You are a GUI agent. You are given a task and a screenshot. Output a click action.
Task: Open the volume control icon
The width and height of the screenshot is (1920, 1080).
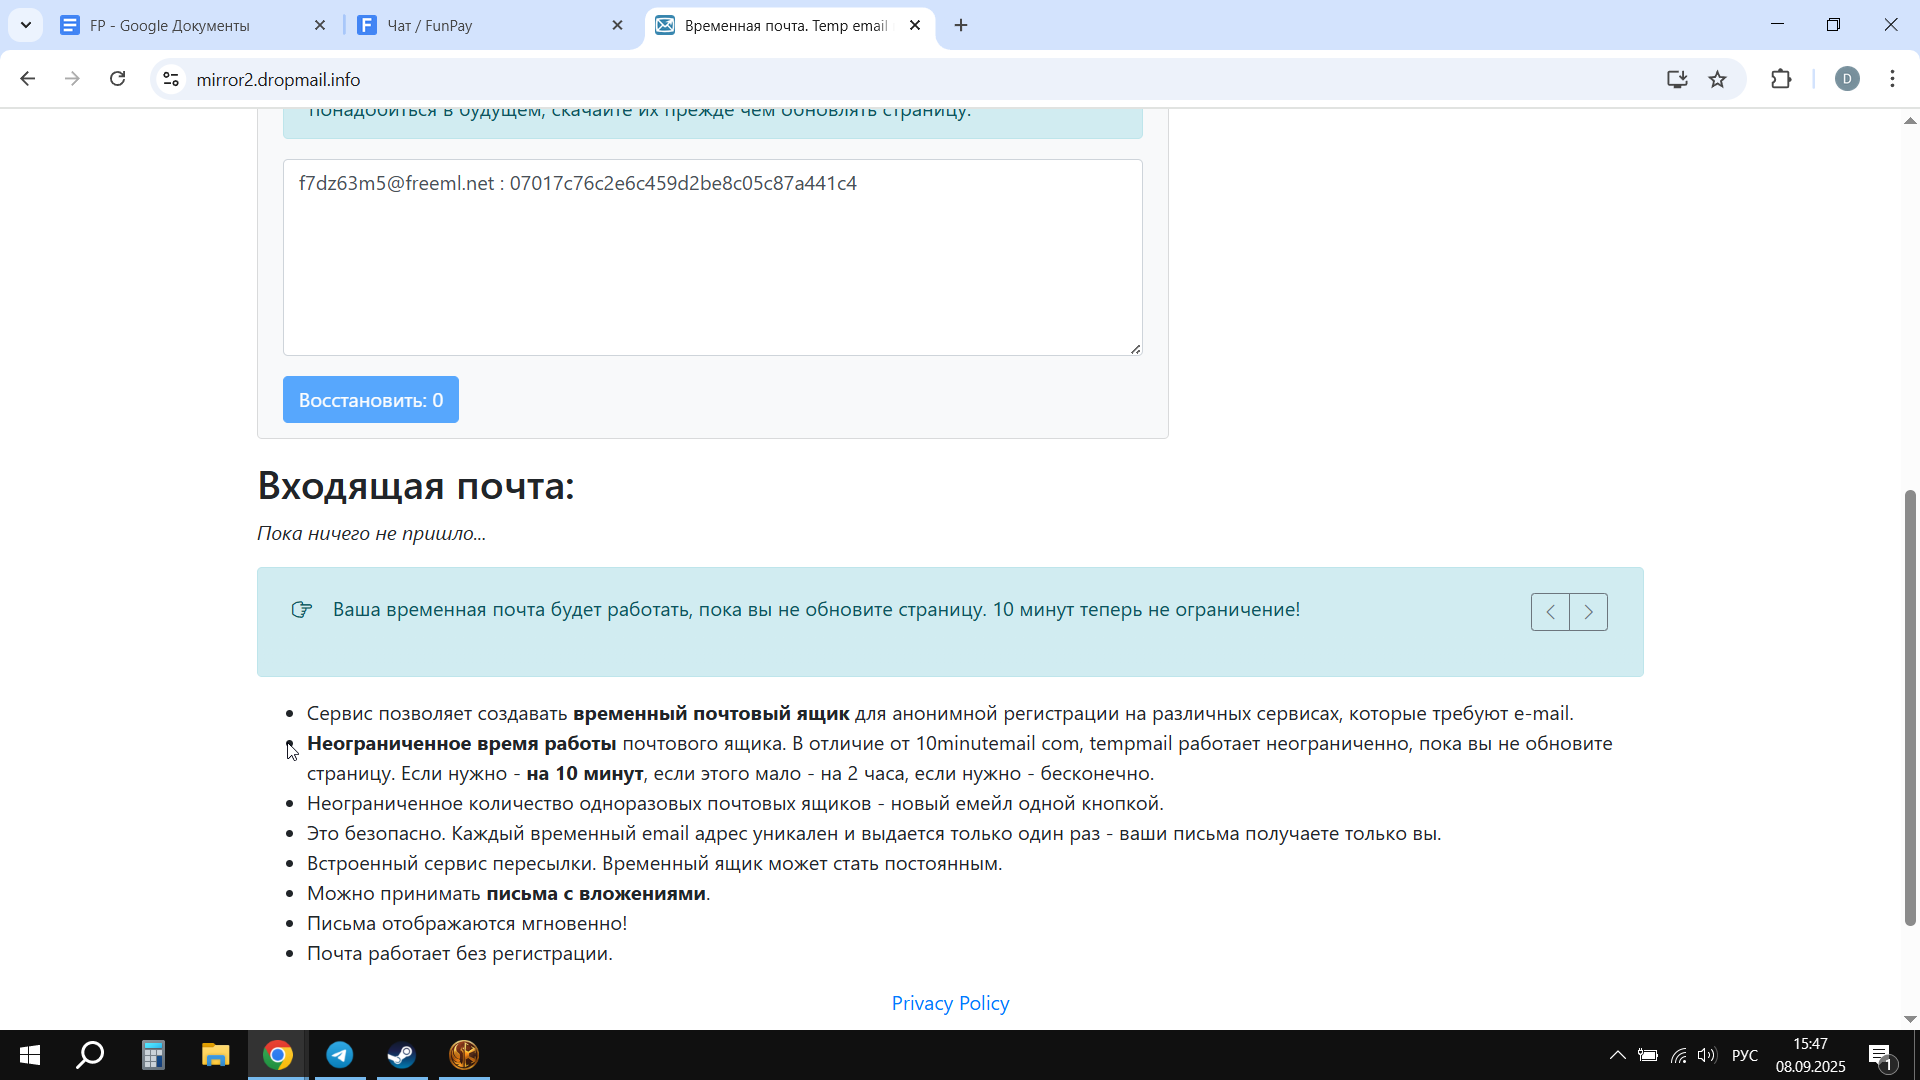tap(1706, 1055)
